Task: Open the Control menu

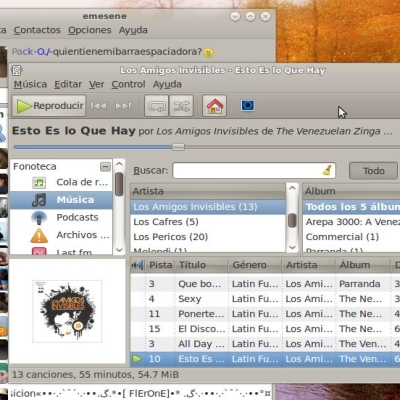Action: coord(128,84)
